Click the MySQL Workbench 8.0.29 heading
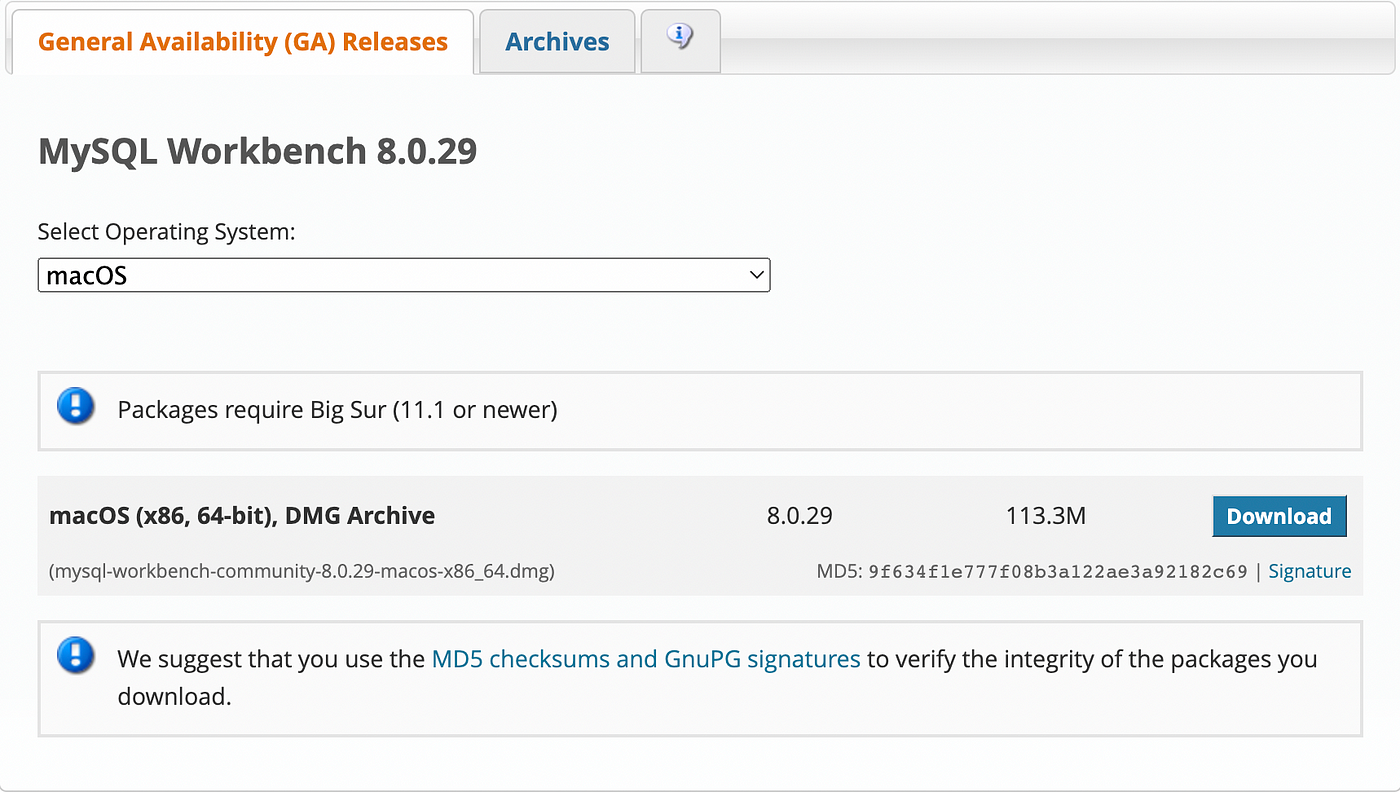This screenshot has width=1400, height=792. pyautogui.click(x=257, y=151)
